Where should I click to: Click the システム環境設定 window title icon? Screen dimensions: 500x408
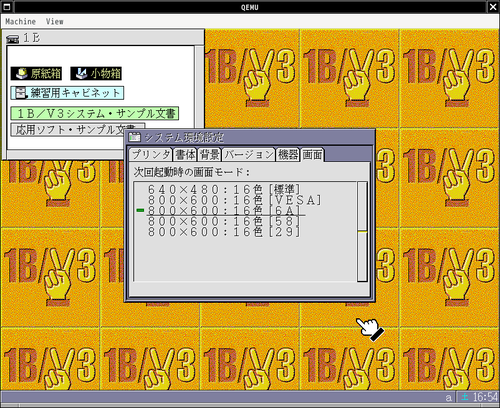click(134, 137)
